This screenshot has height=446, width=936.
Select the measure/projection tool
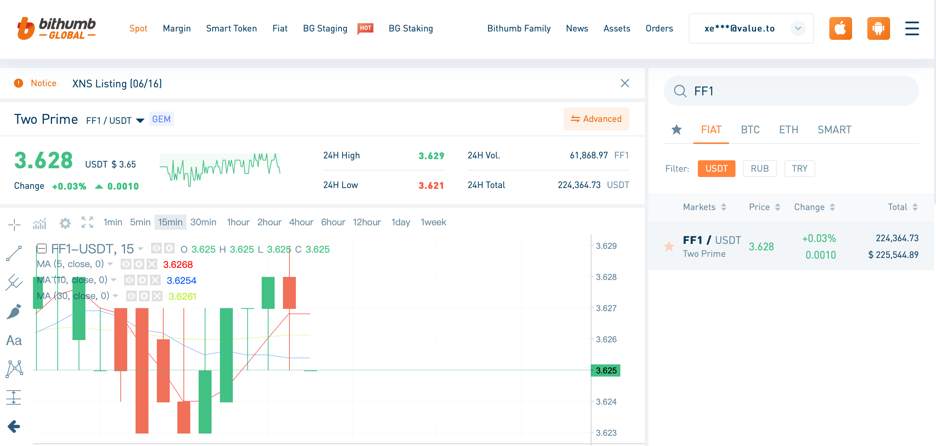14,397
